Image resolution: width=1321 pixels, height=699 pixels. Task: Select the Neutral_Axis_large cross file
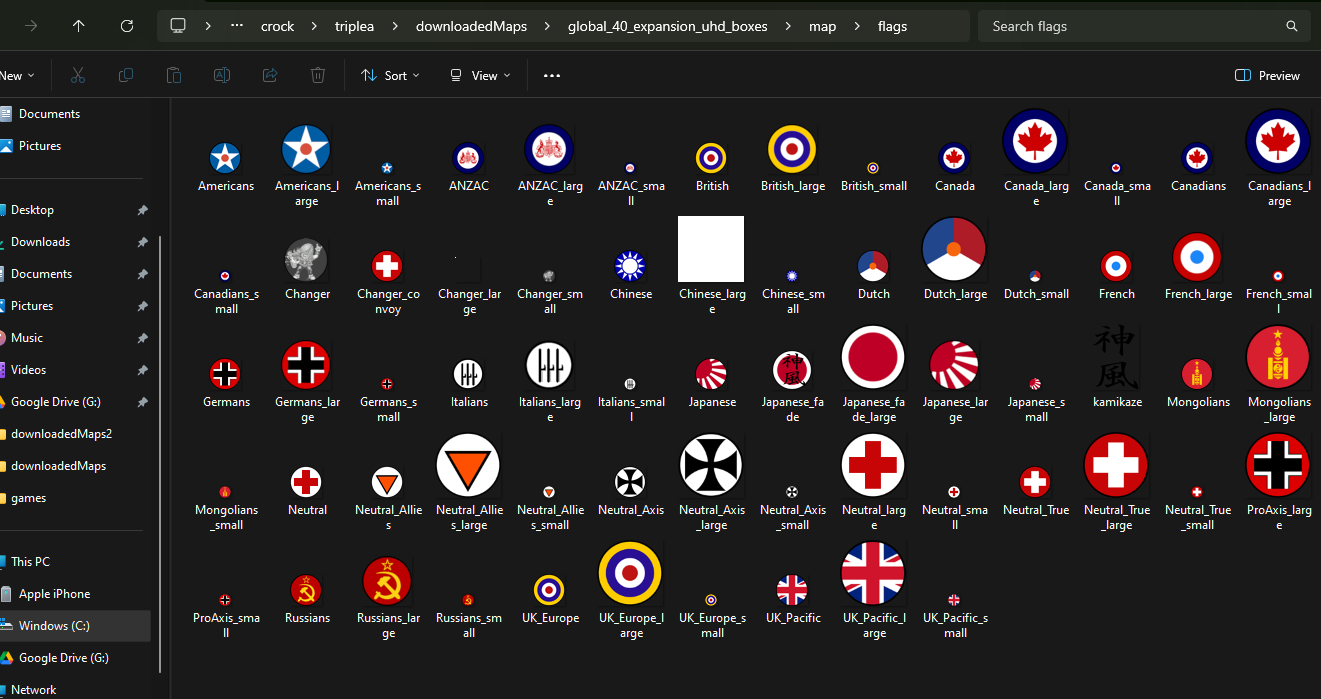coord(711,465)
